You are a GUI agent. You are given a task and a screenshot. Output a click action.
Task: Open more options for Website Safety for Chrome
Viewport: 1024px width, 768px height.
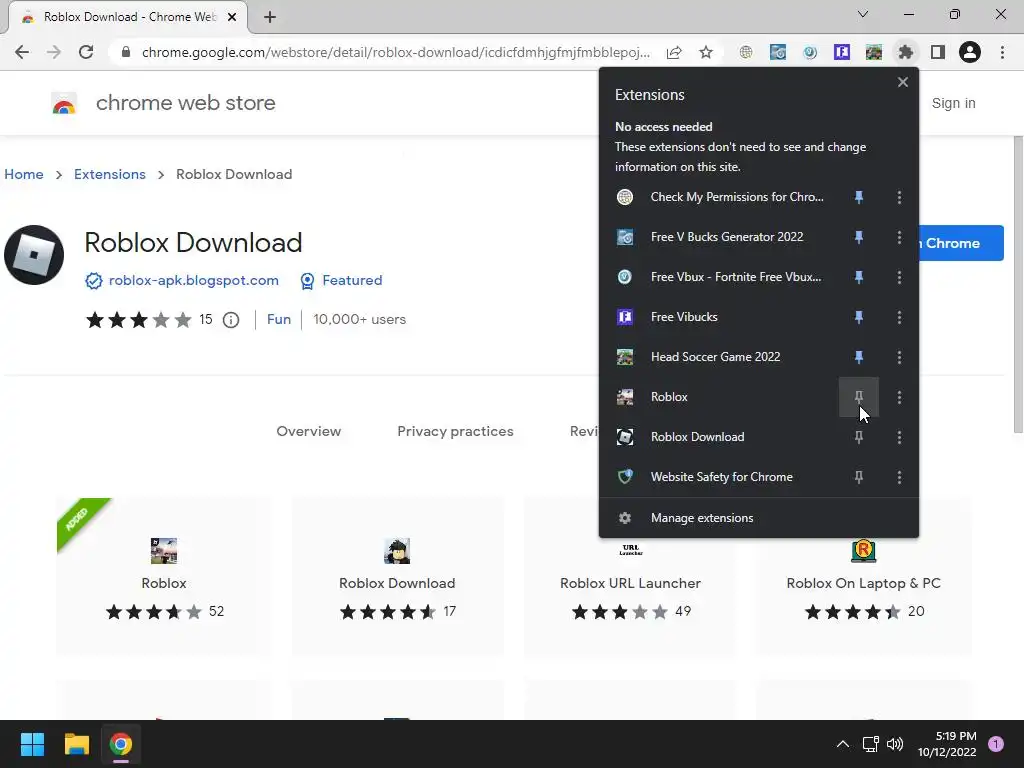(x=899, y=477)
